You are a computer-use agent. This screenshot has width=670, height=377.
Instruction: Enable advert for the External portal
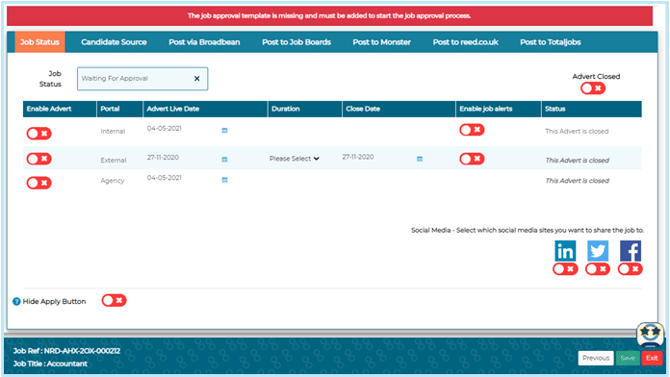click(39, 159)
